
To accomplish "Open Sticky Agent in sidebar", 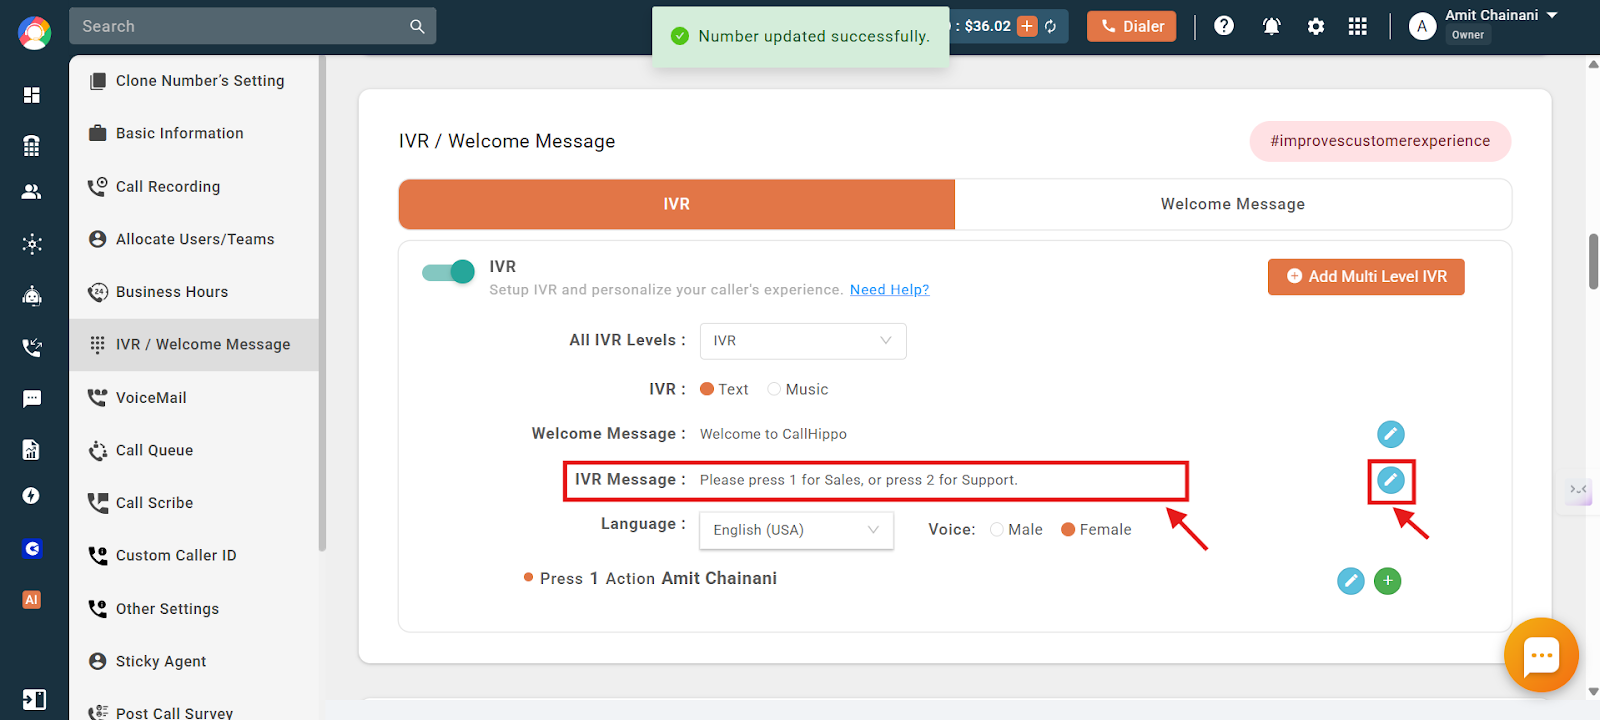I will click(x=194, y=661).
